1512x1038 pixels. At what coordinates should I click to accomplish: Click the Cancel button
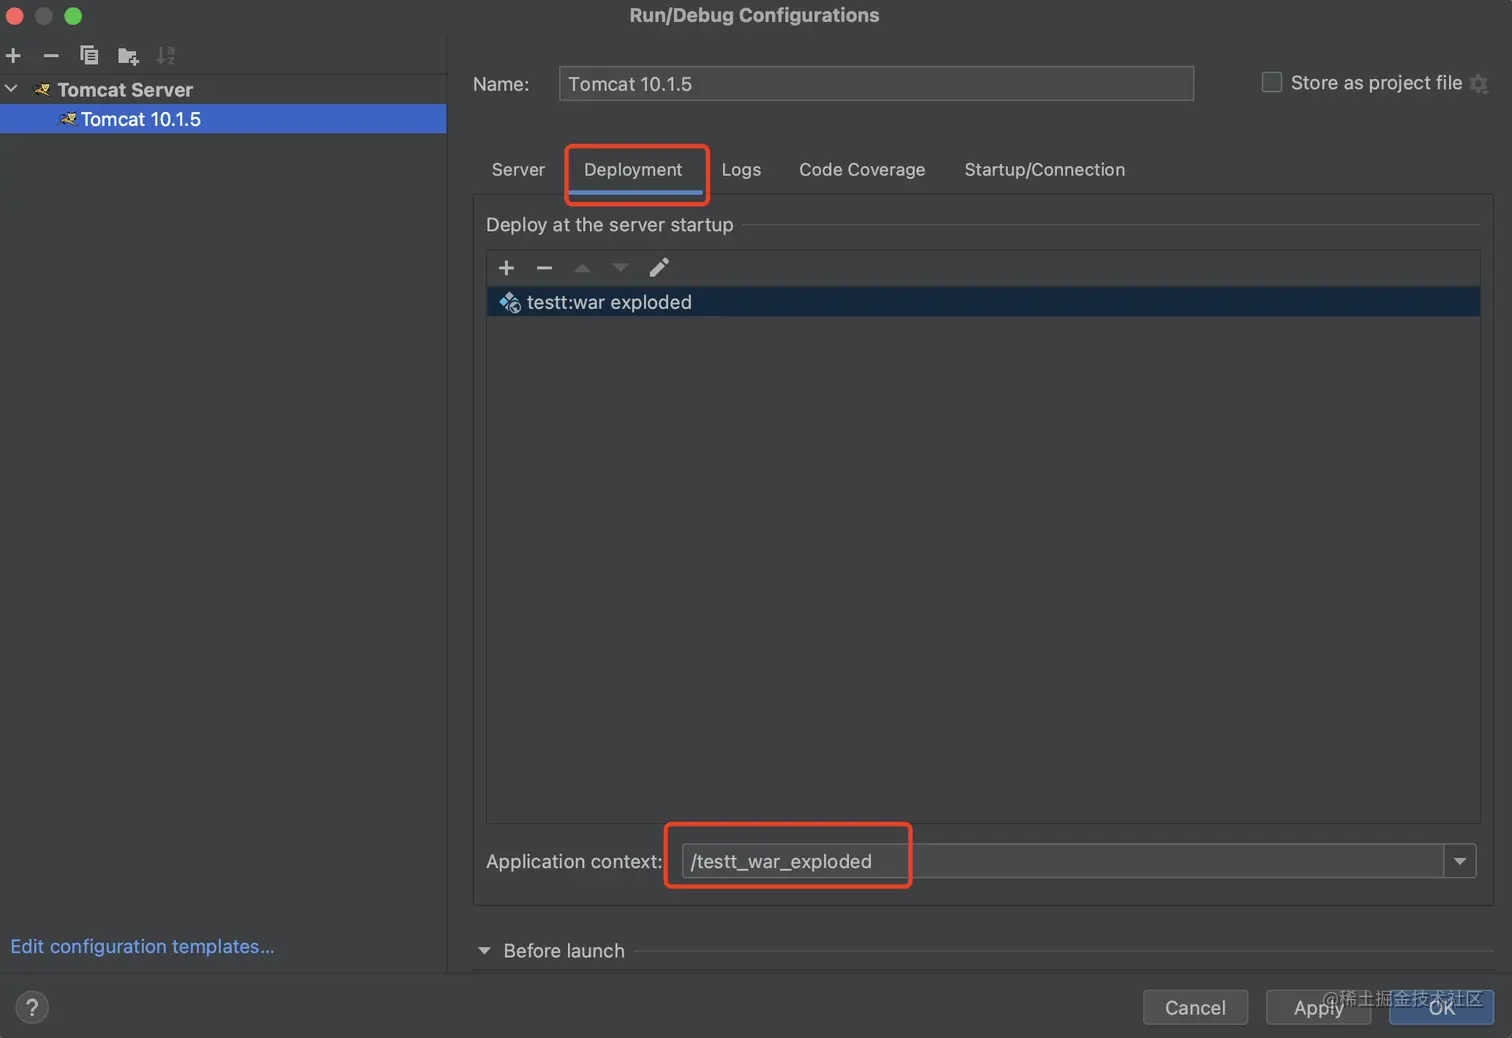tap(1195, 1007)
